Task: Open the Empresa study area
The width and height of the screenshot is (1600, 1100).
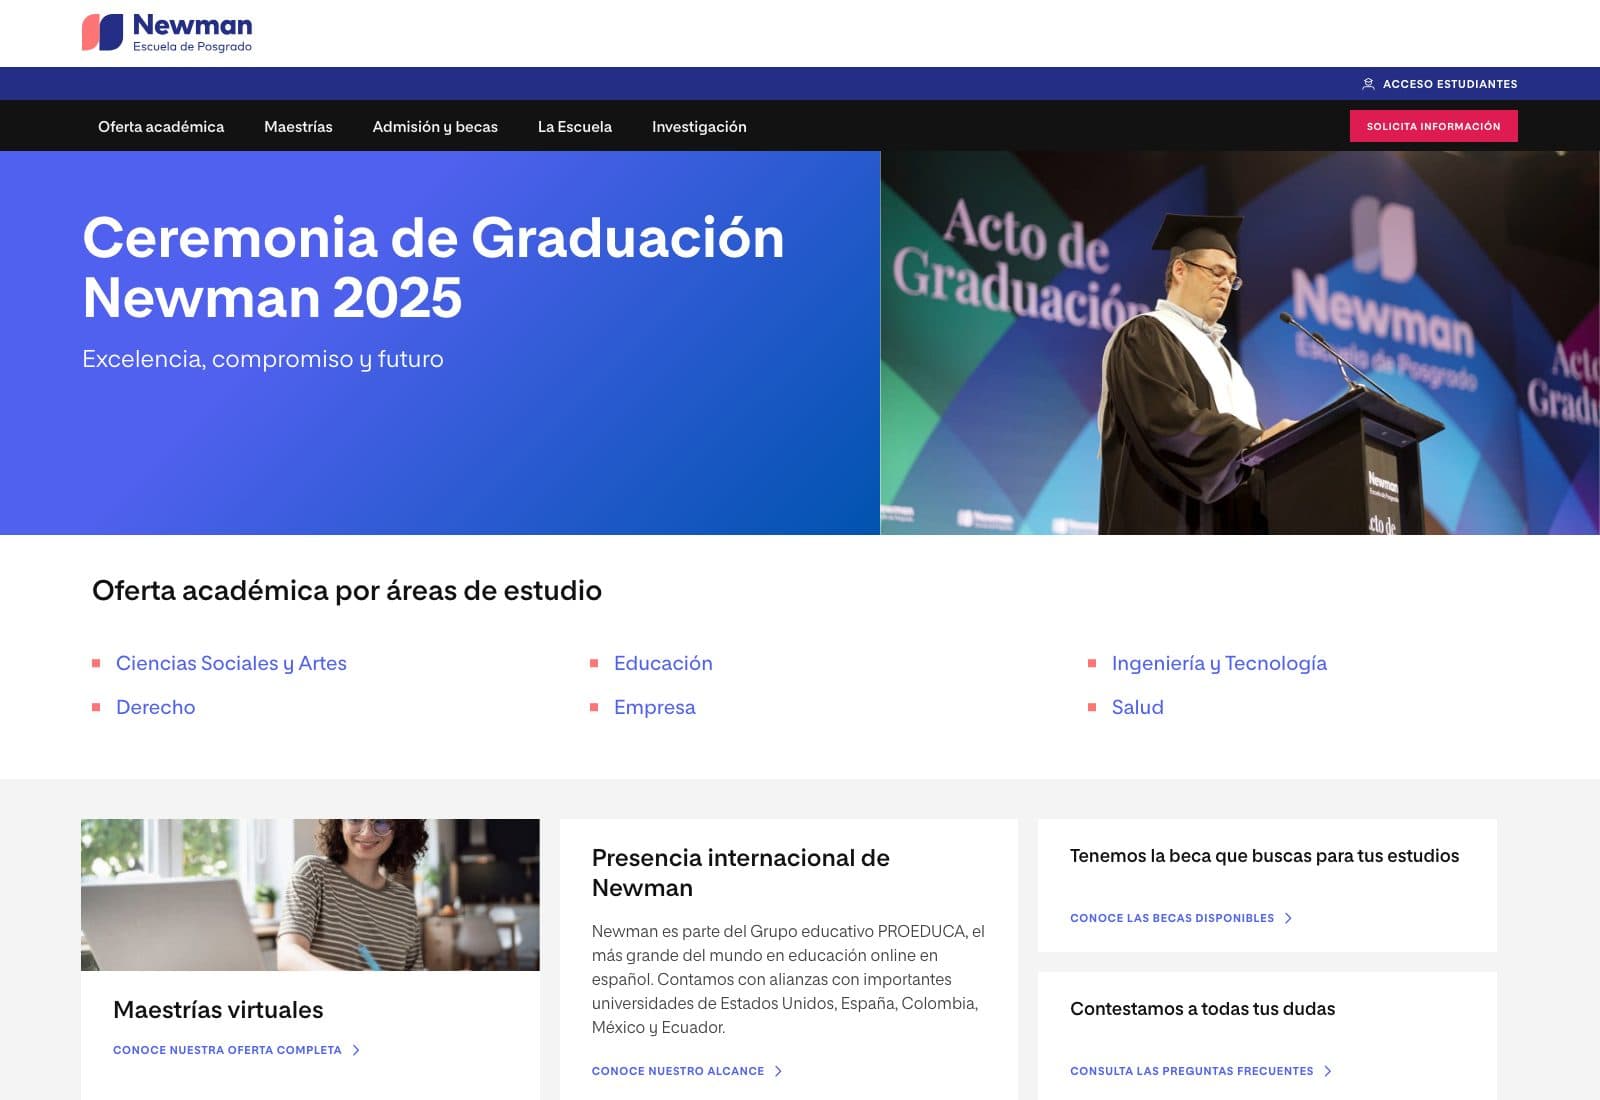Action: pyautogui.click(x=654, y=707)
